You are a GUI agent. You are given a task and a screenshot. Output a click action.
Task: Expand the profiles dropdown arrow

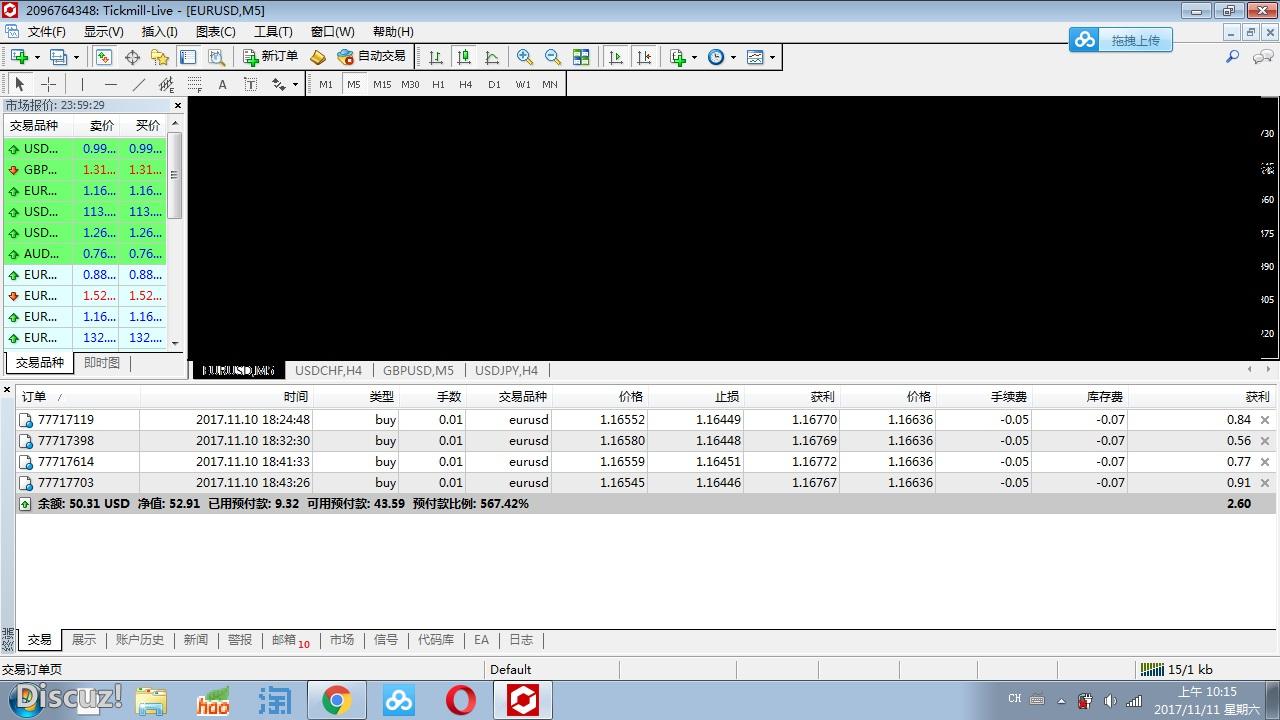(75, 57)
